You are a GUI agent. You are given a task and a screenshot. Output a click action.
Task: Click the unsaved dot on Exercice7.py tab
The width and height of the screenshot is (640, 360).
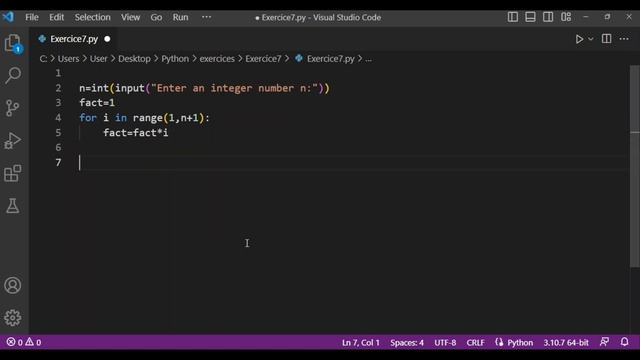point(107,39)
